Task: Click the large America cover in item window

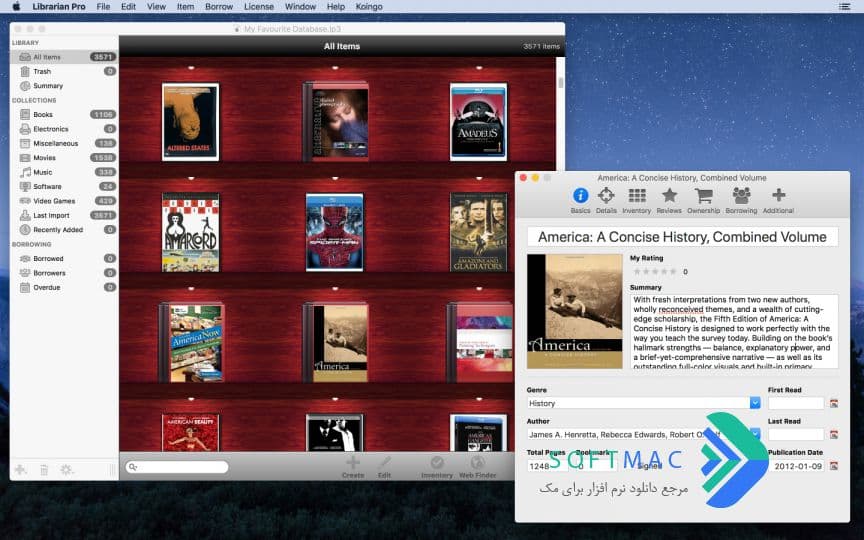Action: coord(575,311)
